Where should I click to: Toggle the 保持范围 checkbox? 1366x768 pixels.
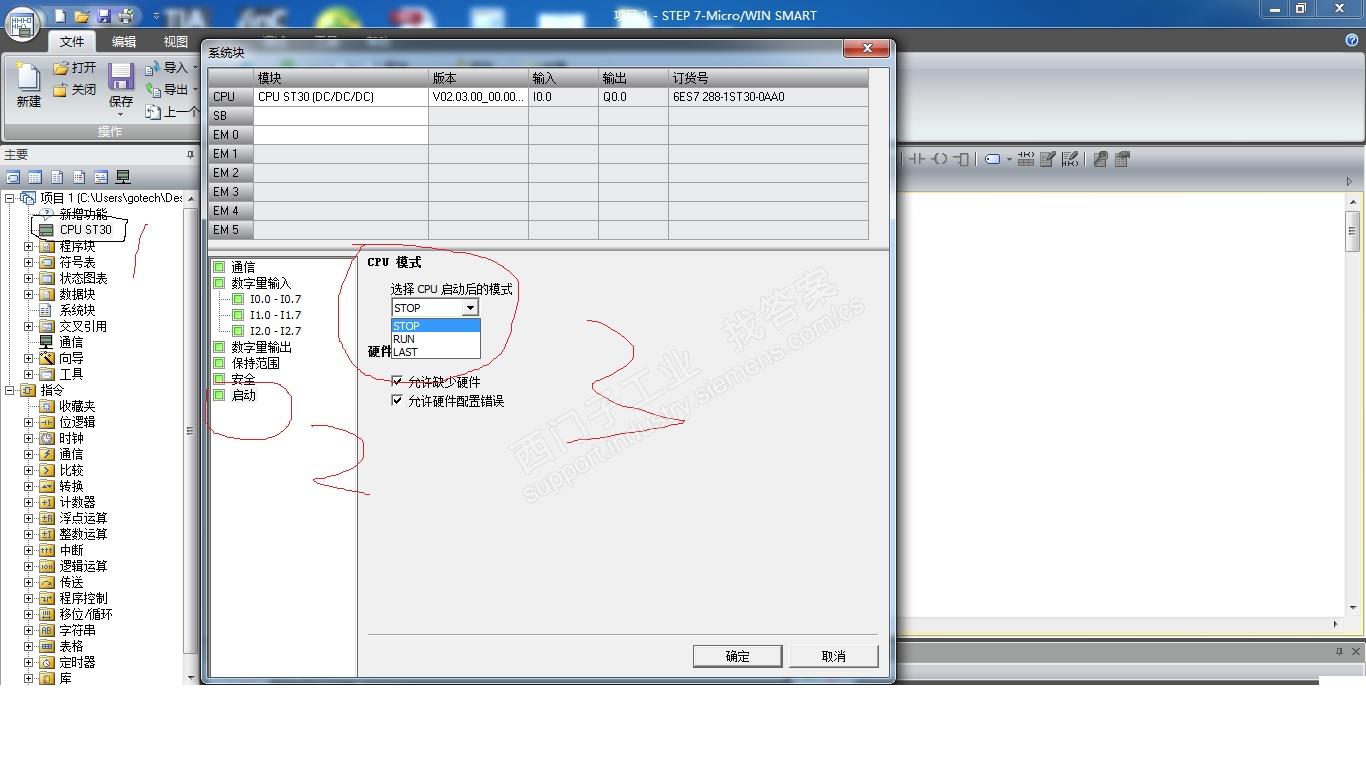[219, 363]
